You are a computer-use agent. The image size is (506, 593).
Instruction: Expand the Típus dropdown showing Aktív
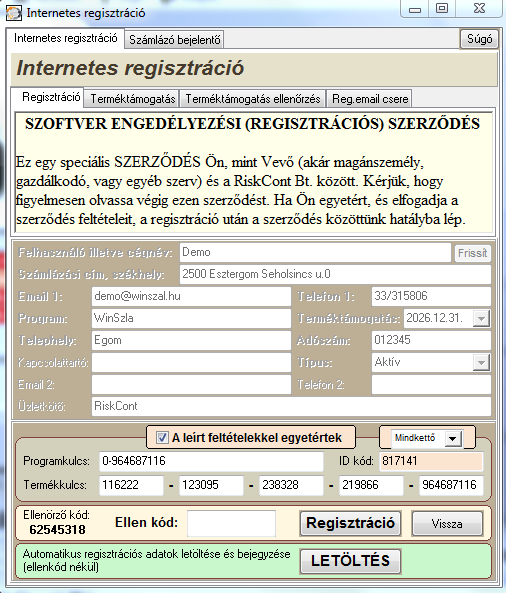(481, 363)
